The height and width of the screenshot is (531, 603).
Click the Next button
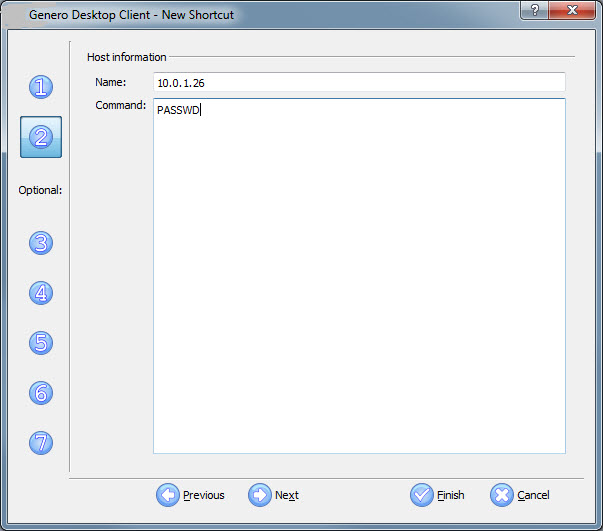pyautogui.click(x=273, y=495)
